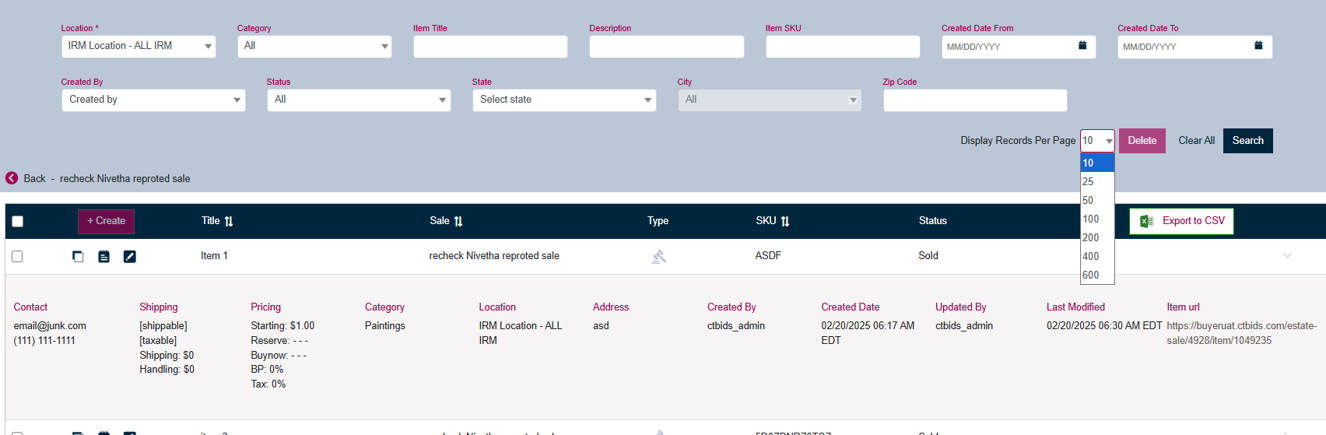
Task: Click 02/20/2025 06:17 AM created date
Action: [x=868, y=333]
